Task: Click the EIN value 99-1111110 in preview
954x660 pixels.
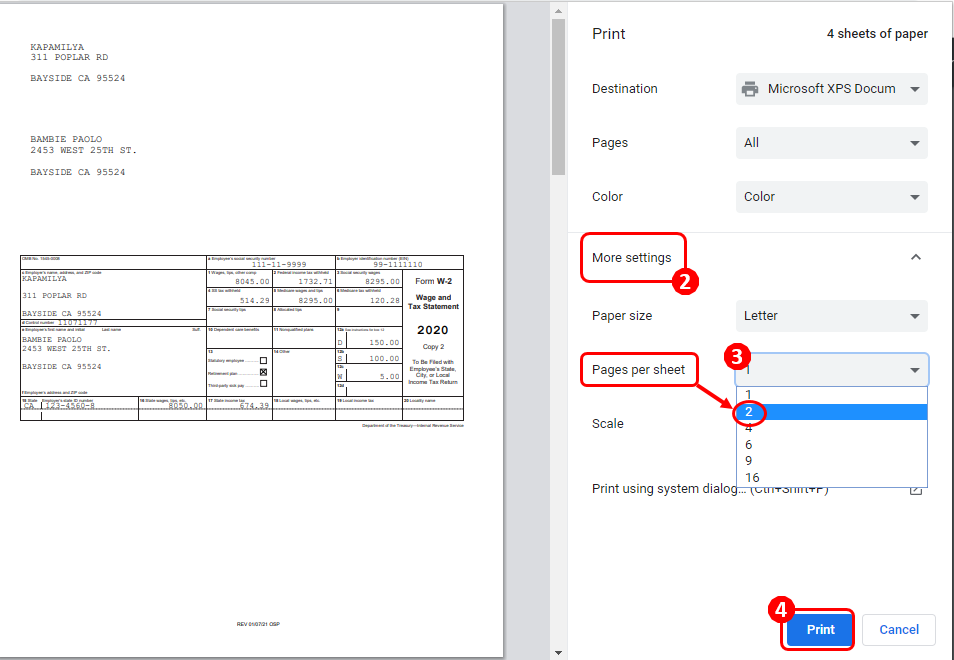Action: click(x=398, y=265)
